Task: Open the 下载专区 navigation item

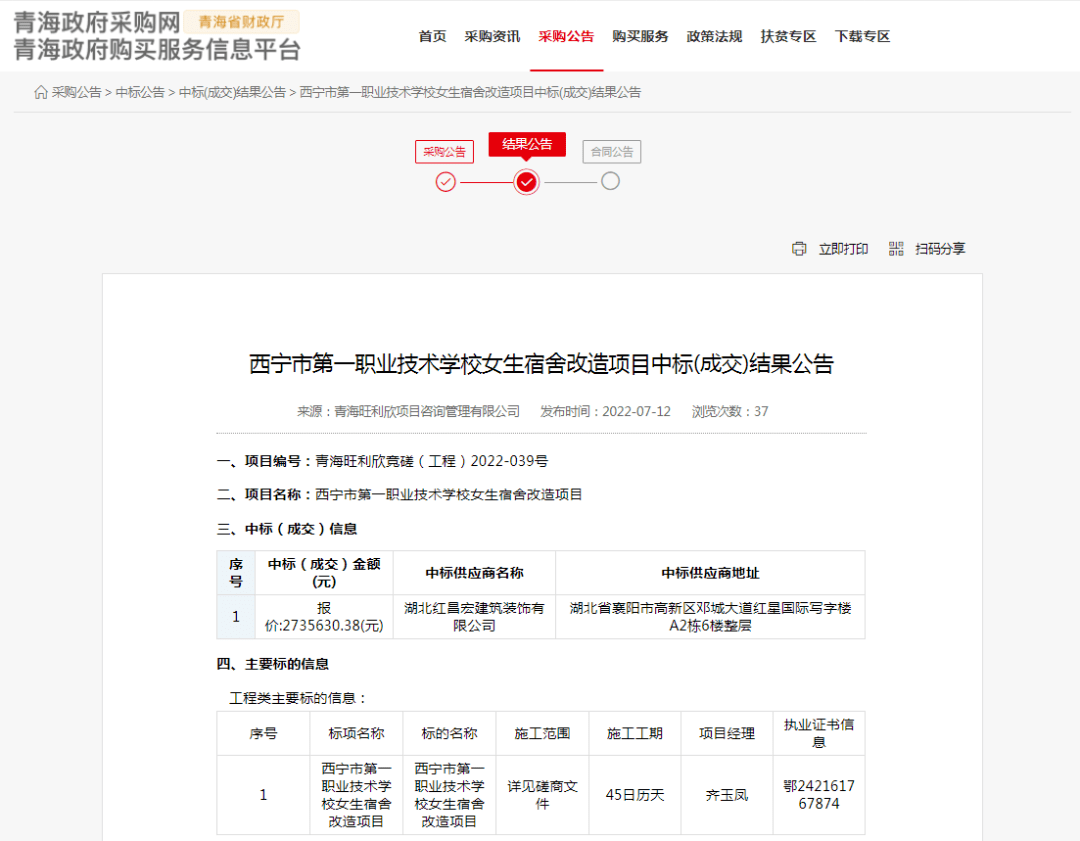Action: pyautogui.click(x=862, y=37)
